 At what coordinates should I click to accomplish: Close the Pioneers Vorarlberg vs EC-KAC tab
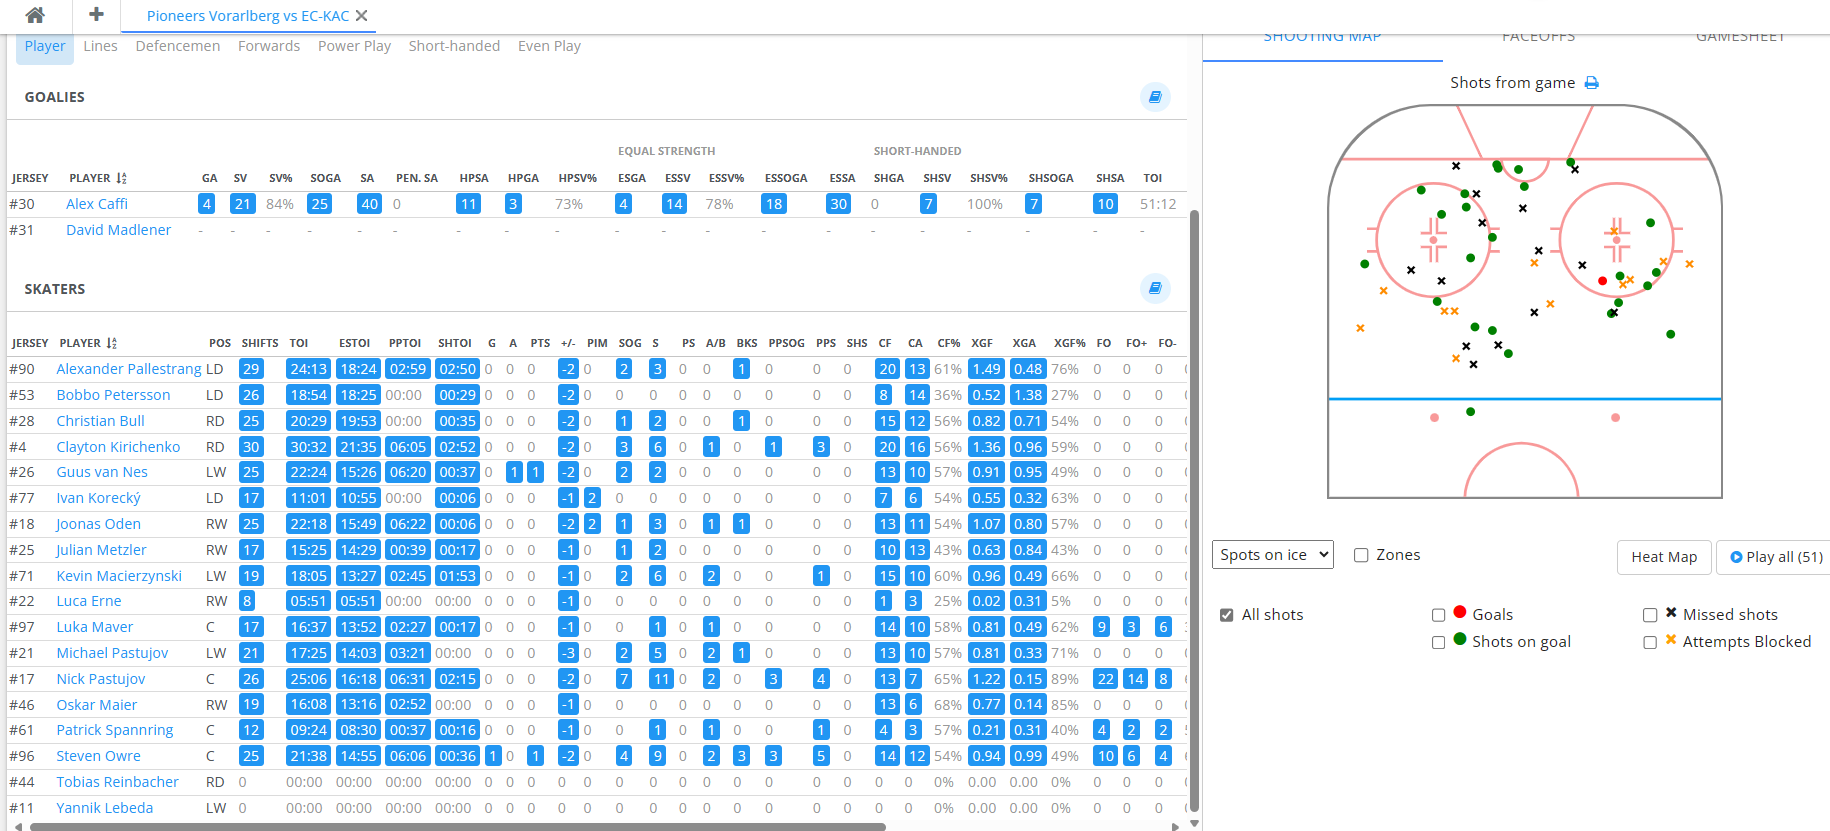(x=362, y=16)
